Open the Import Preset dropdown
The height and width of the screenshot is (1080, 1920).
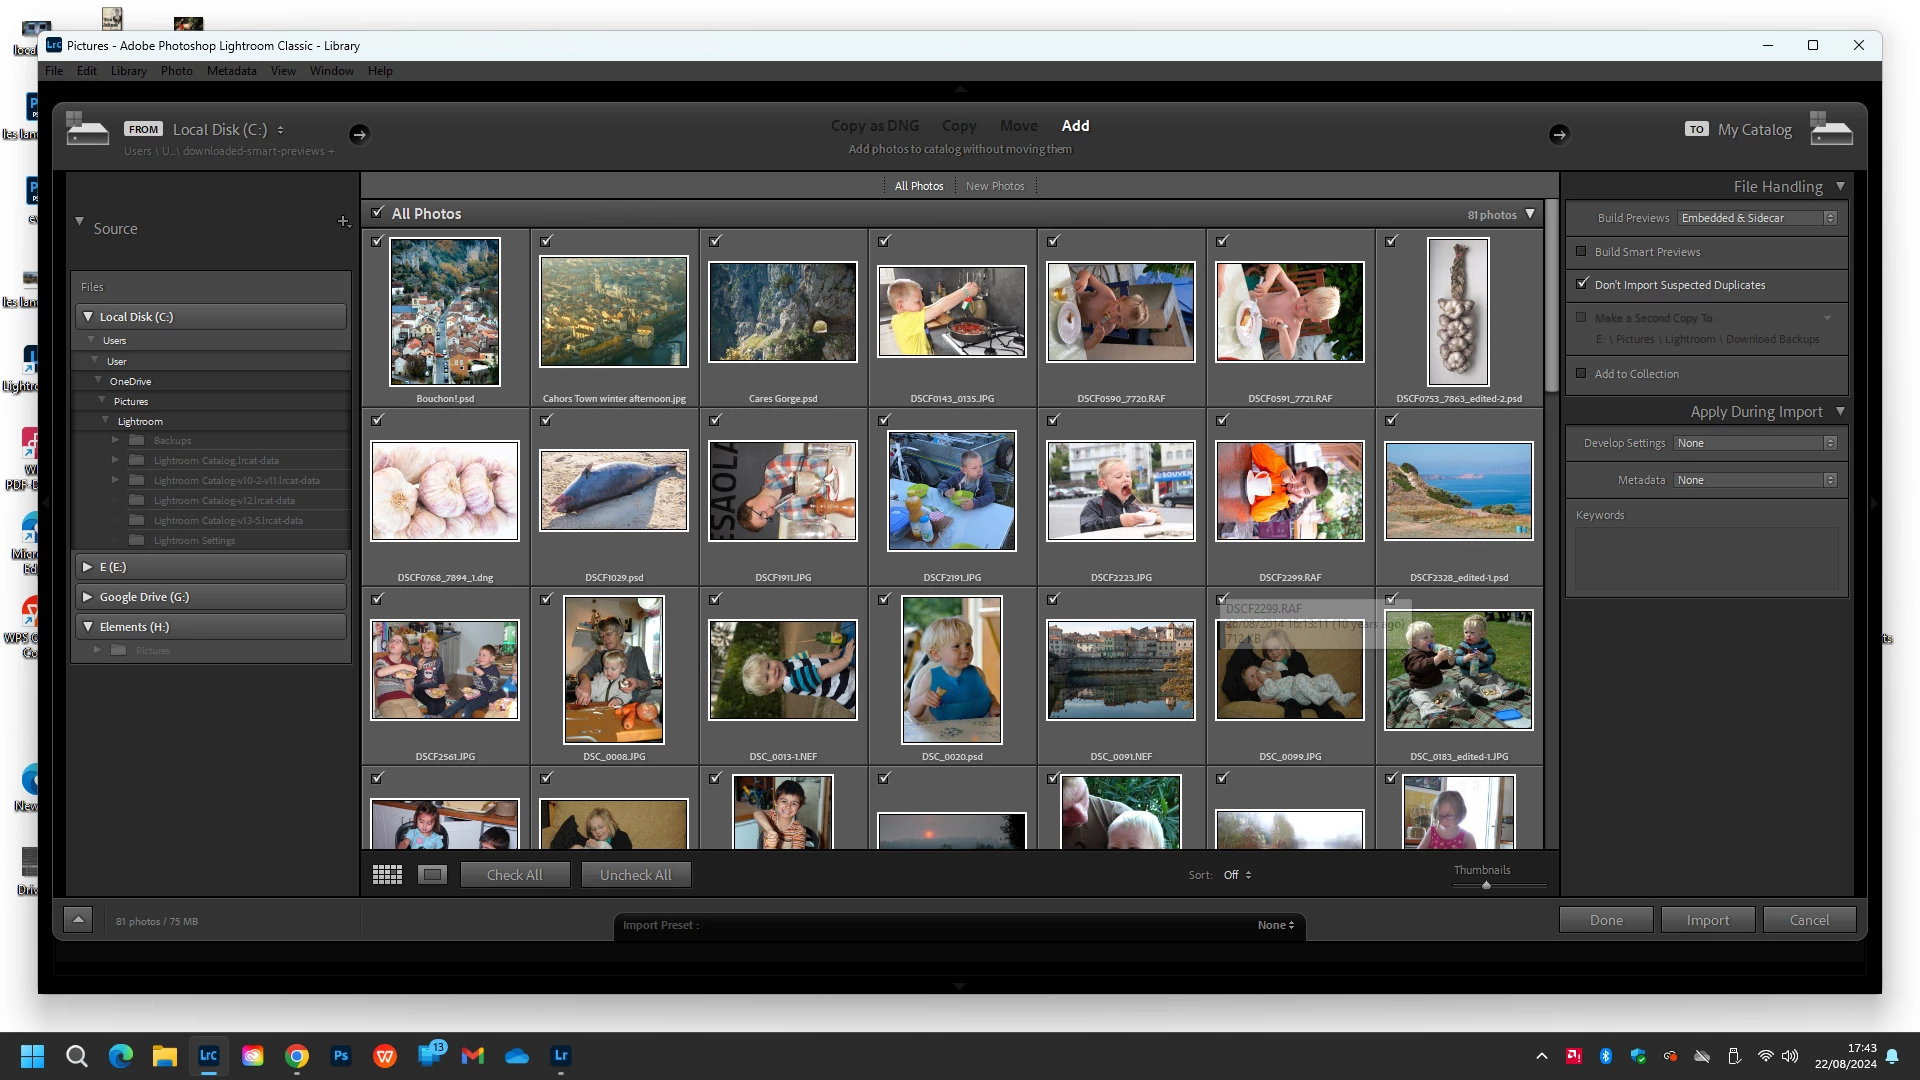[x=1275, y=925]
